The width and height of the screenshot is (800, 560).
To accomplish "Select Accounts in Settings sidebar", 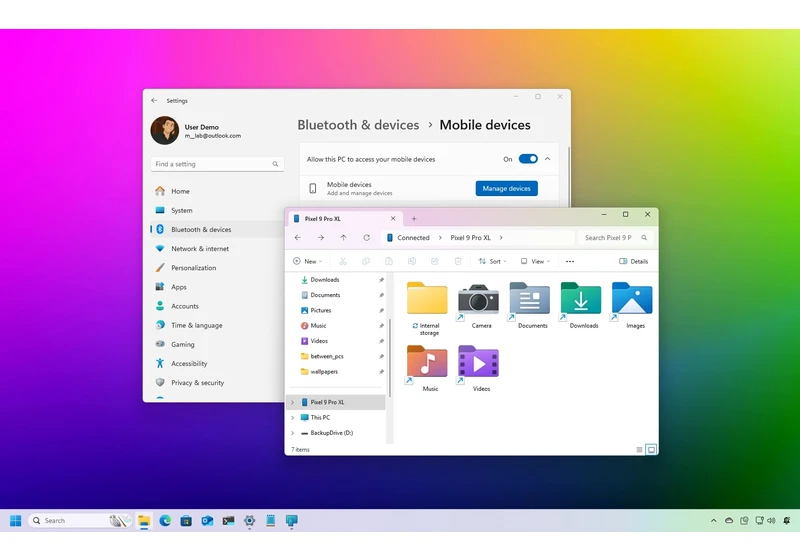I will pos(217,306).
